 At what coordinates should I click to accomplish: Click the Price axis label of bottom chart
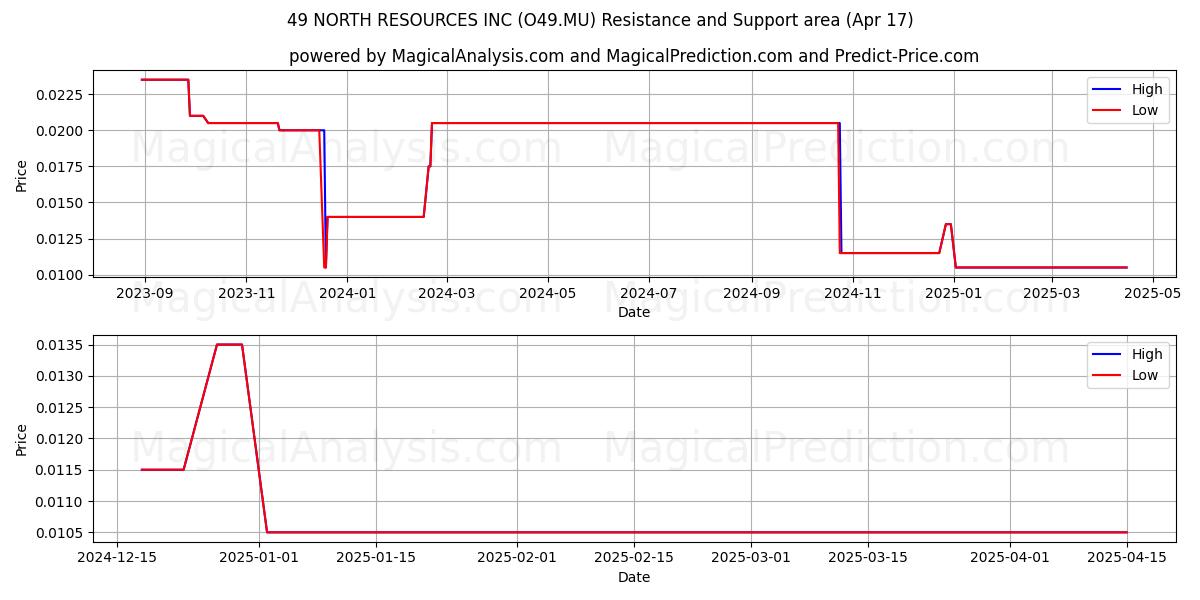coord(22,439)
